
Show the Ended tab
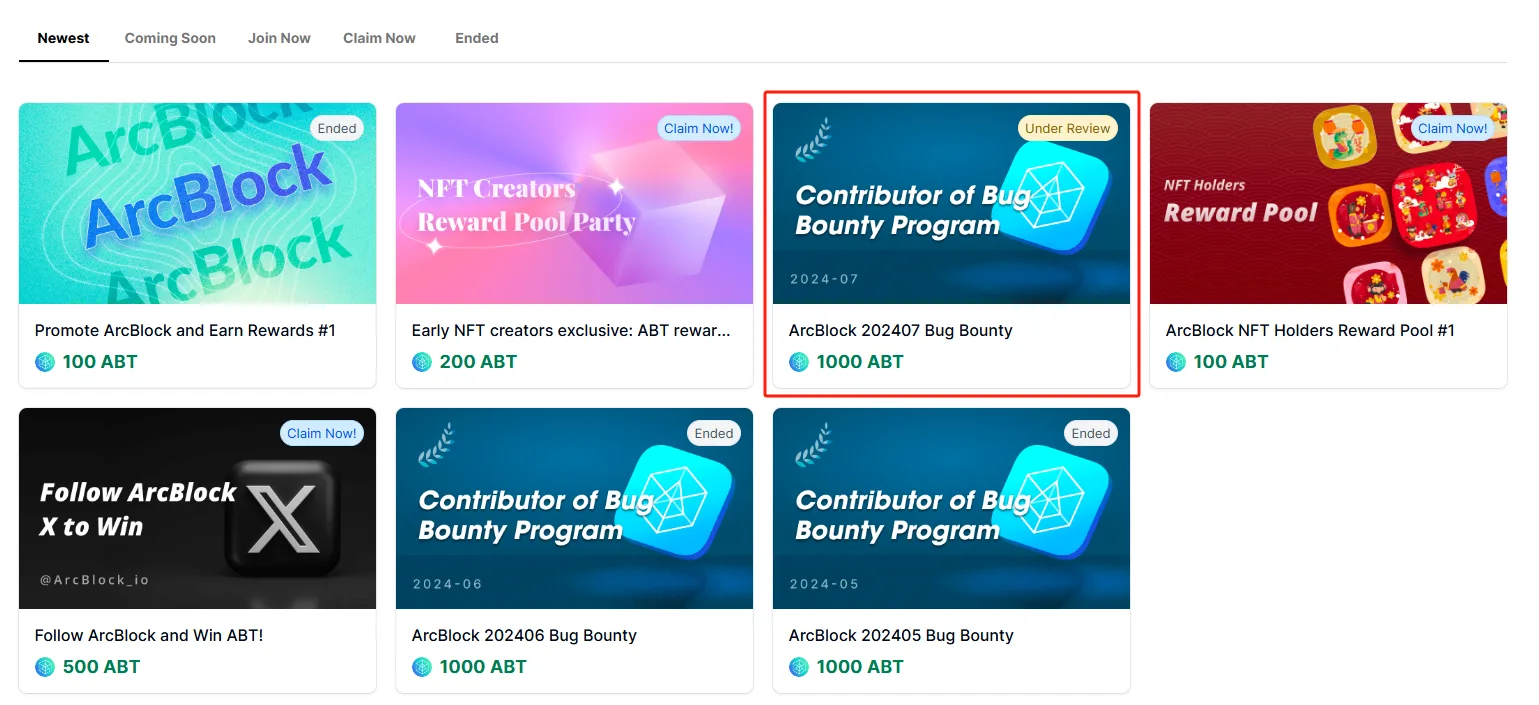point(477,38)
